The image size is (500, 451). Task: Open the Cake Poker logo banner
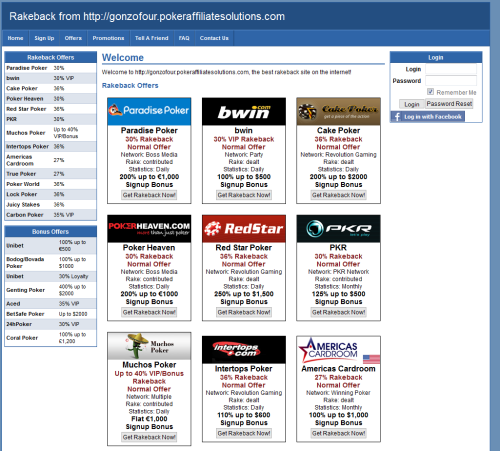338,111
